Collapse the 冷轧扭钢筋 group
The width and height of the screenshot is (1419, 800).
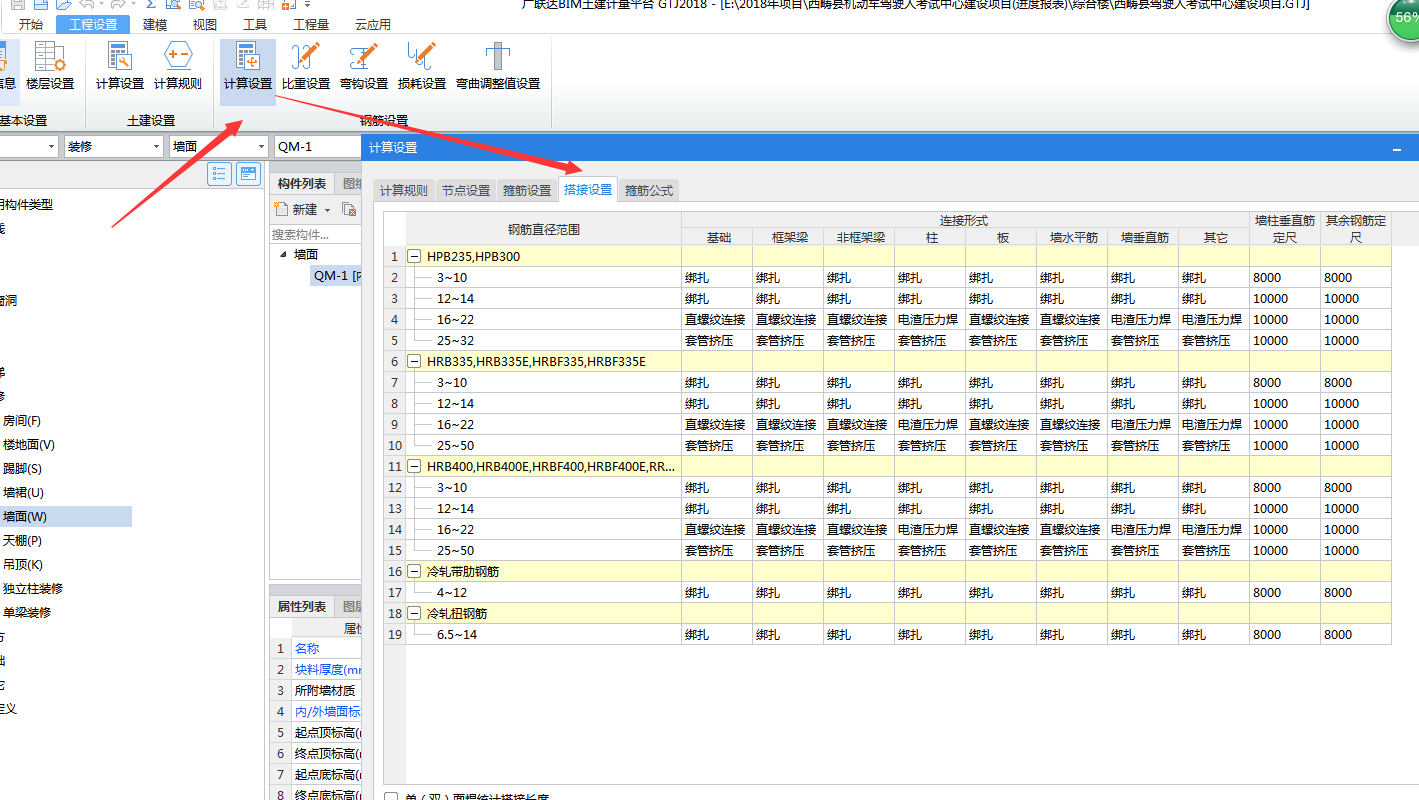[414, 614]
